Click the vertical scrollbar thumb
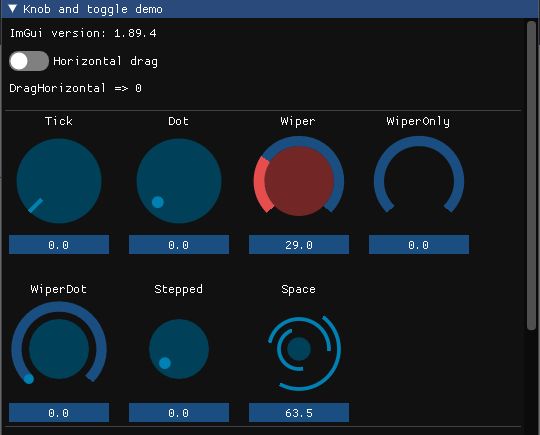540x435 pixels. point(531,176)
